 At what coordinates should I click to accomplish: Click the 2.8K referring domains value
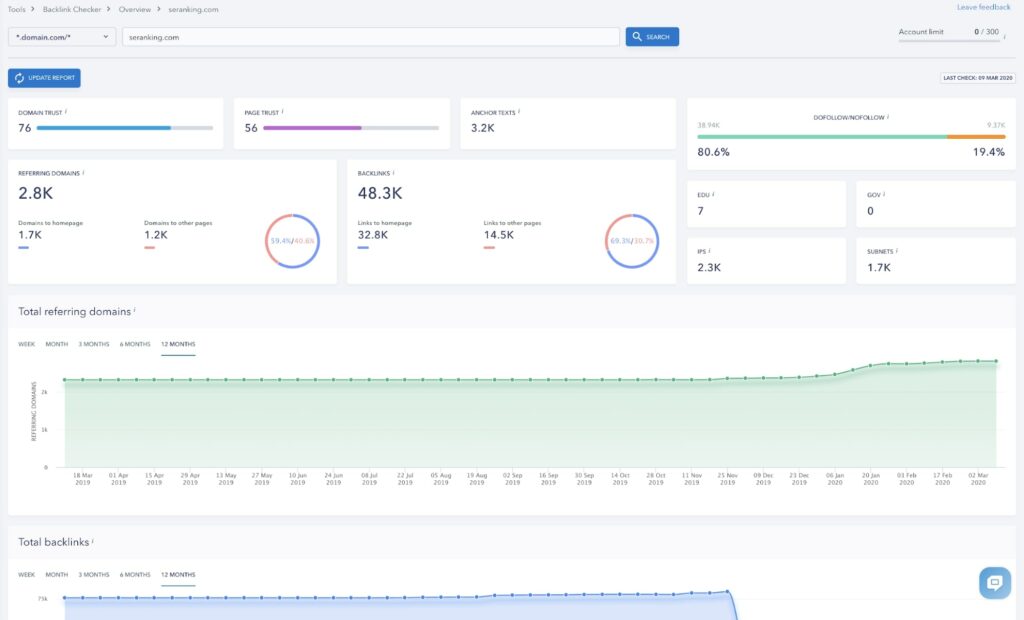(x=35, y=193)
